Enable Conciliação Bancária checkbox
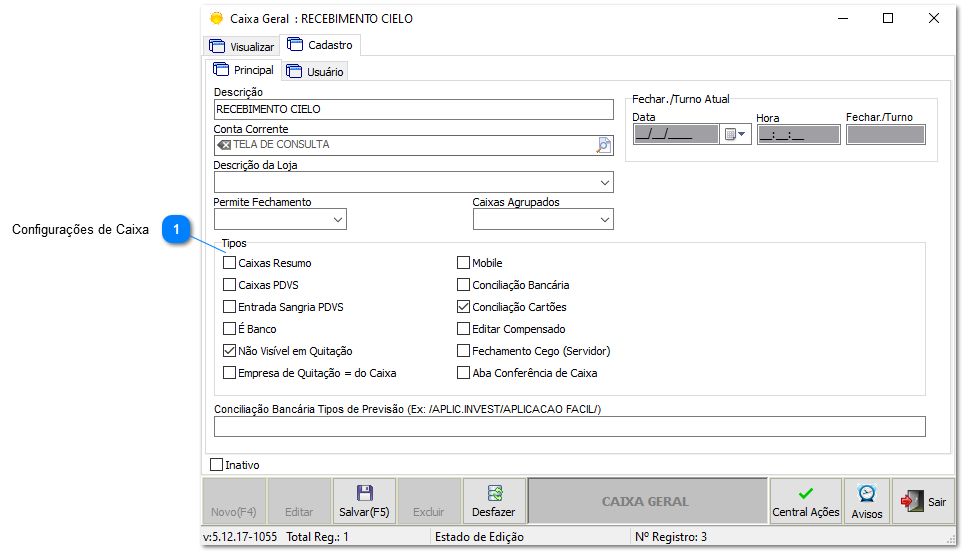The width and height of the screenshot is (965, 554). (463, 285)
